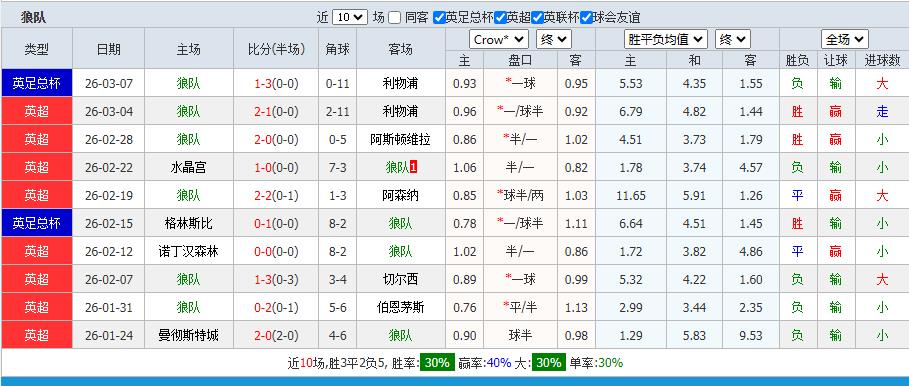
Task: Click the 英足总杯 label on the 26-02-15 row
Action: click(x=37, y=223)
